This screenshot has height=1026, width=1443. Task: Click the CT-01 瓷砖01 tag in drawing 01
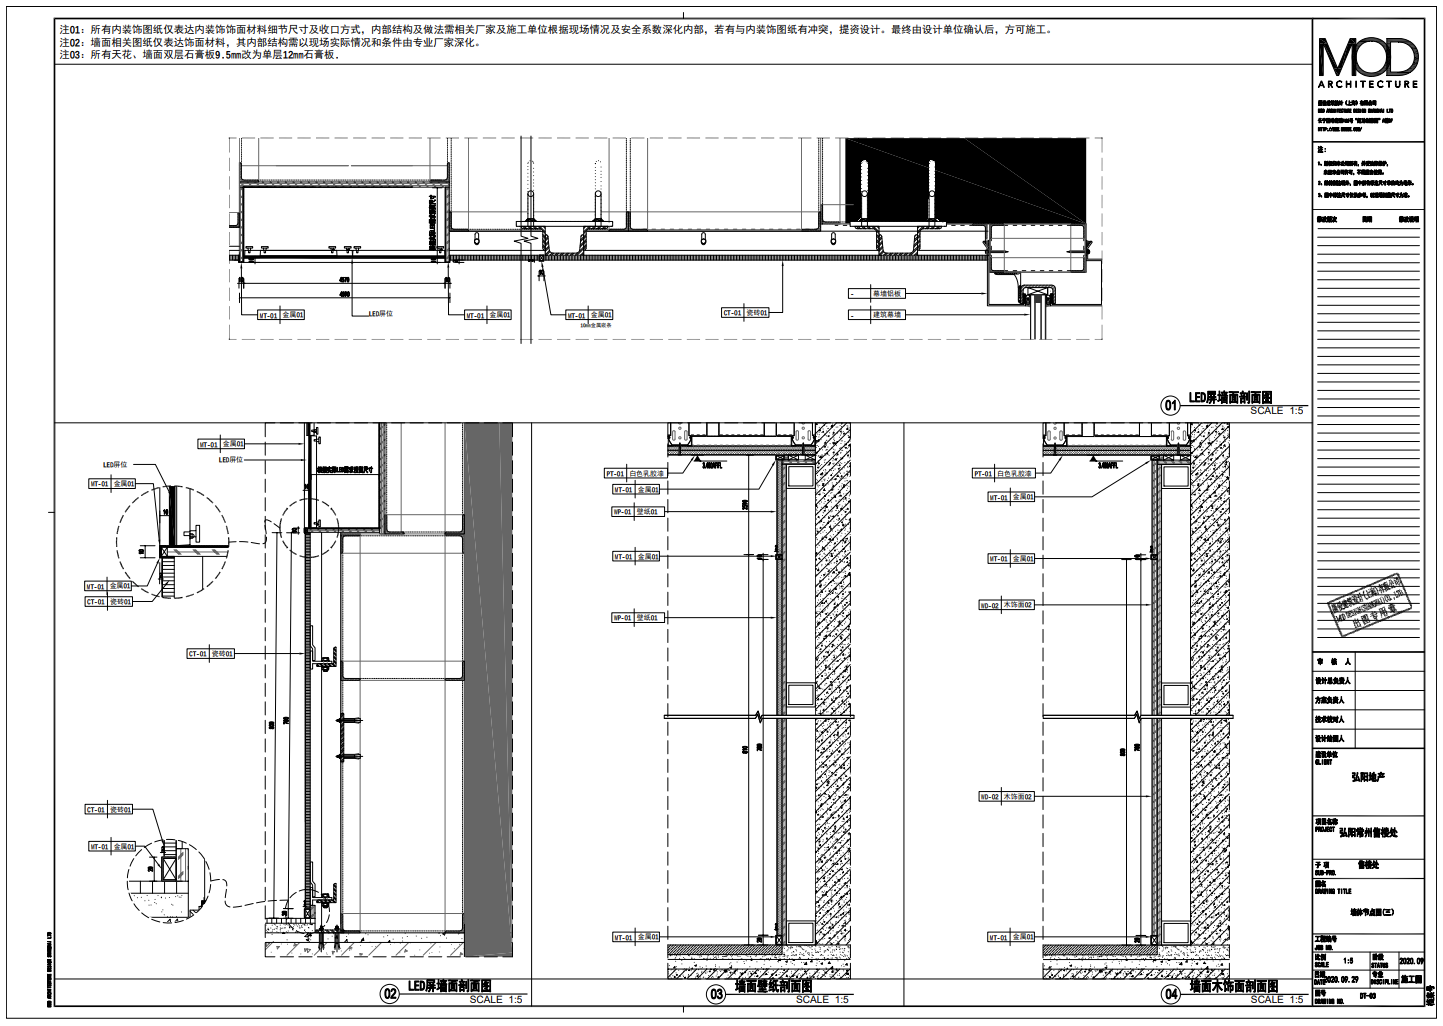[x=746, y=313]
